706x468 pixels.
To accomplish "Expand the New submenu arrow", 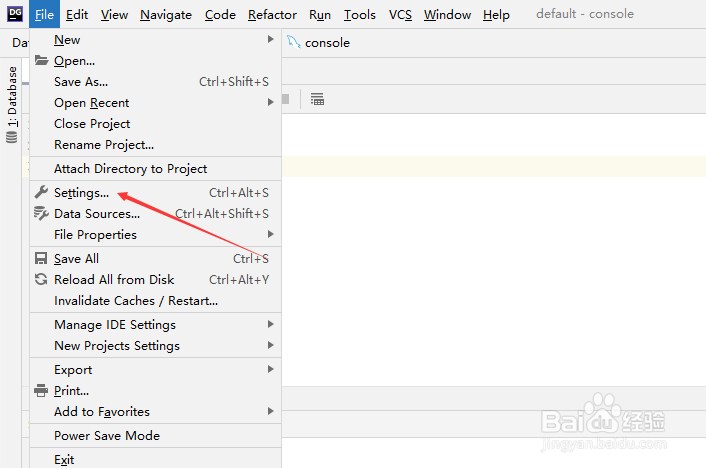I will coord(270,40).
